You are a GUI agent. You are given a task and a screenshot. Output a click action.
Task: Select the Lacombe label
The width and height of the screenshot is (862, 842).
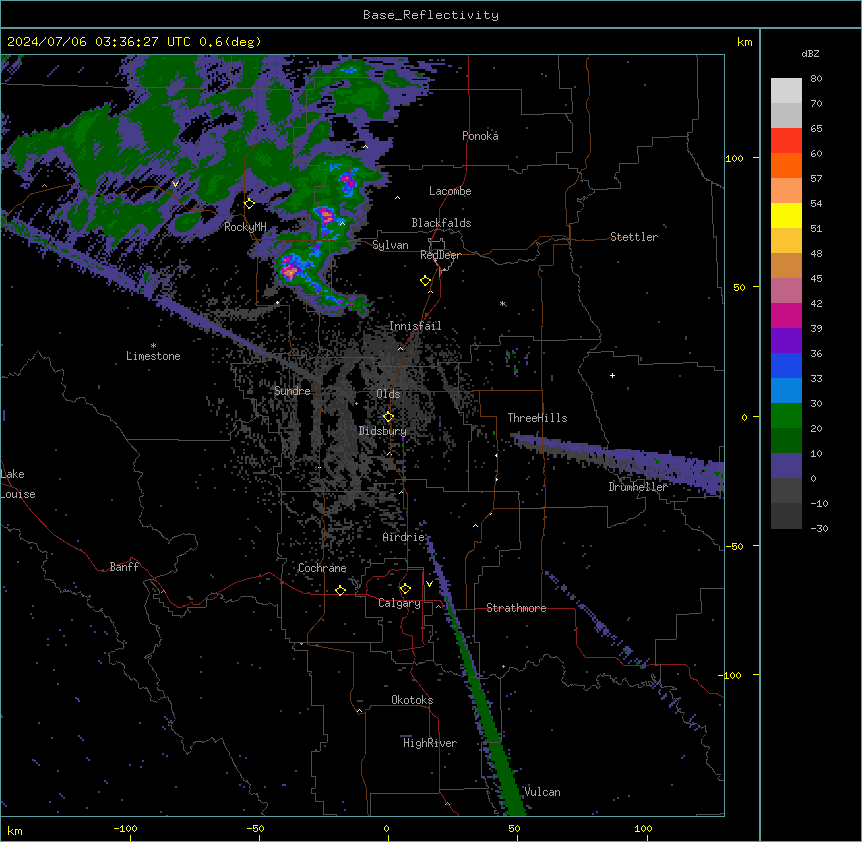[450, 191]
